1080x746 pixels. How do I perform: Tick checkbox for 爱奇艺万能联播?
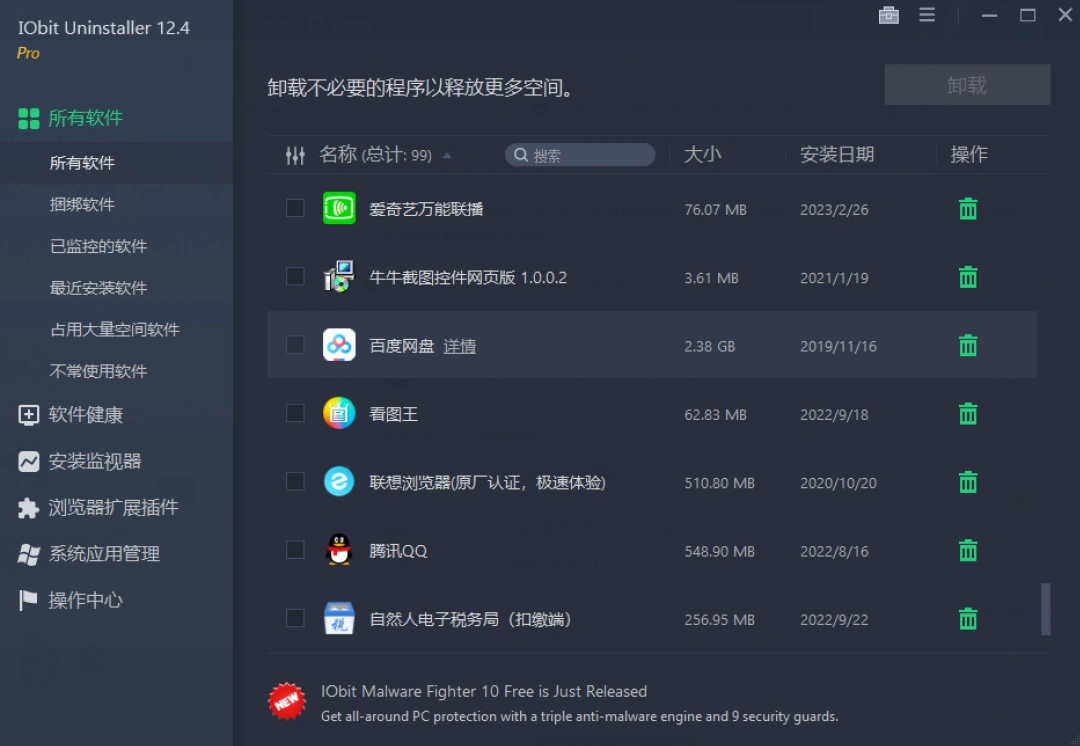coord(295,208)
